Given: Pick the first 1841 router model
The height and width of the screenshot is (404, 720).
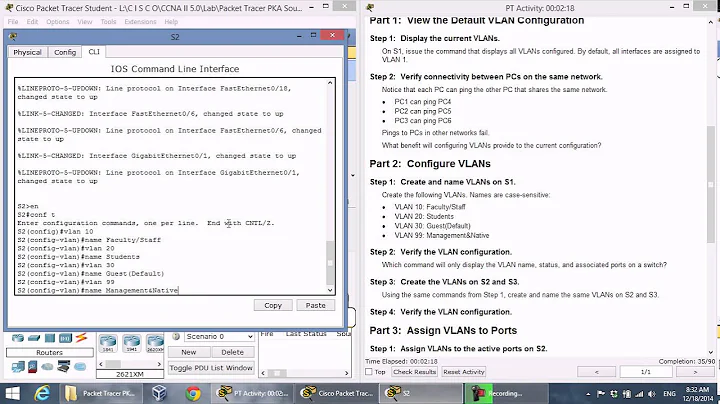Looking at the screenshot, I should click(x=108, y=343).
